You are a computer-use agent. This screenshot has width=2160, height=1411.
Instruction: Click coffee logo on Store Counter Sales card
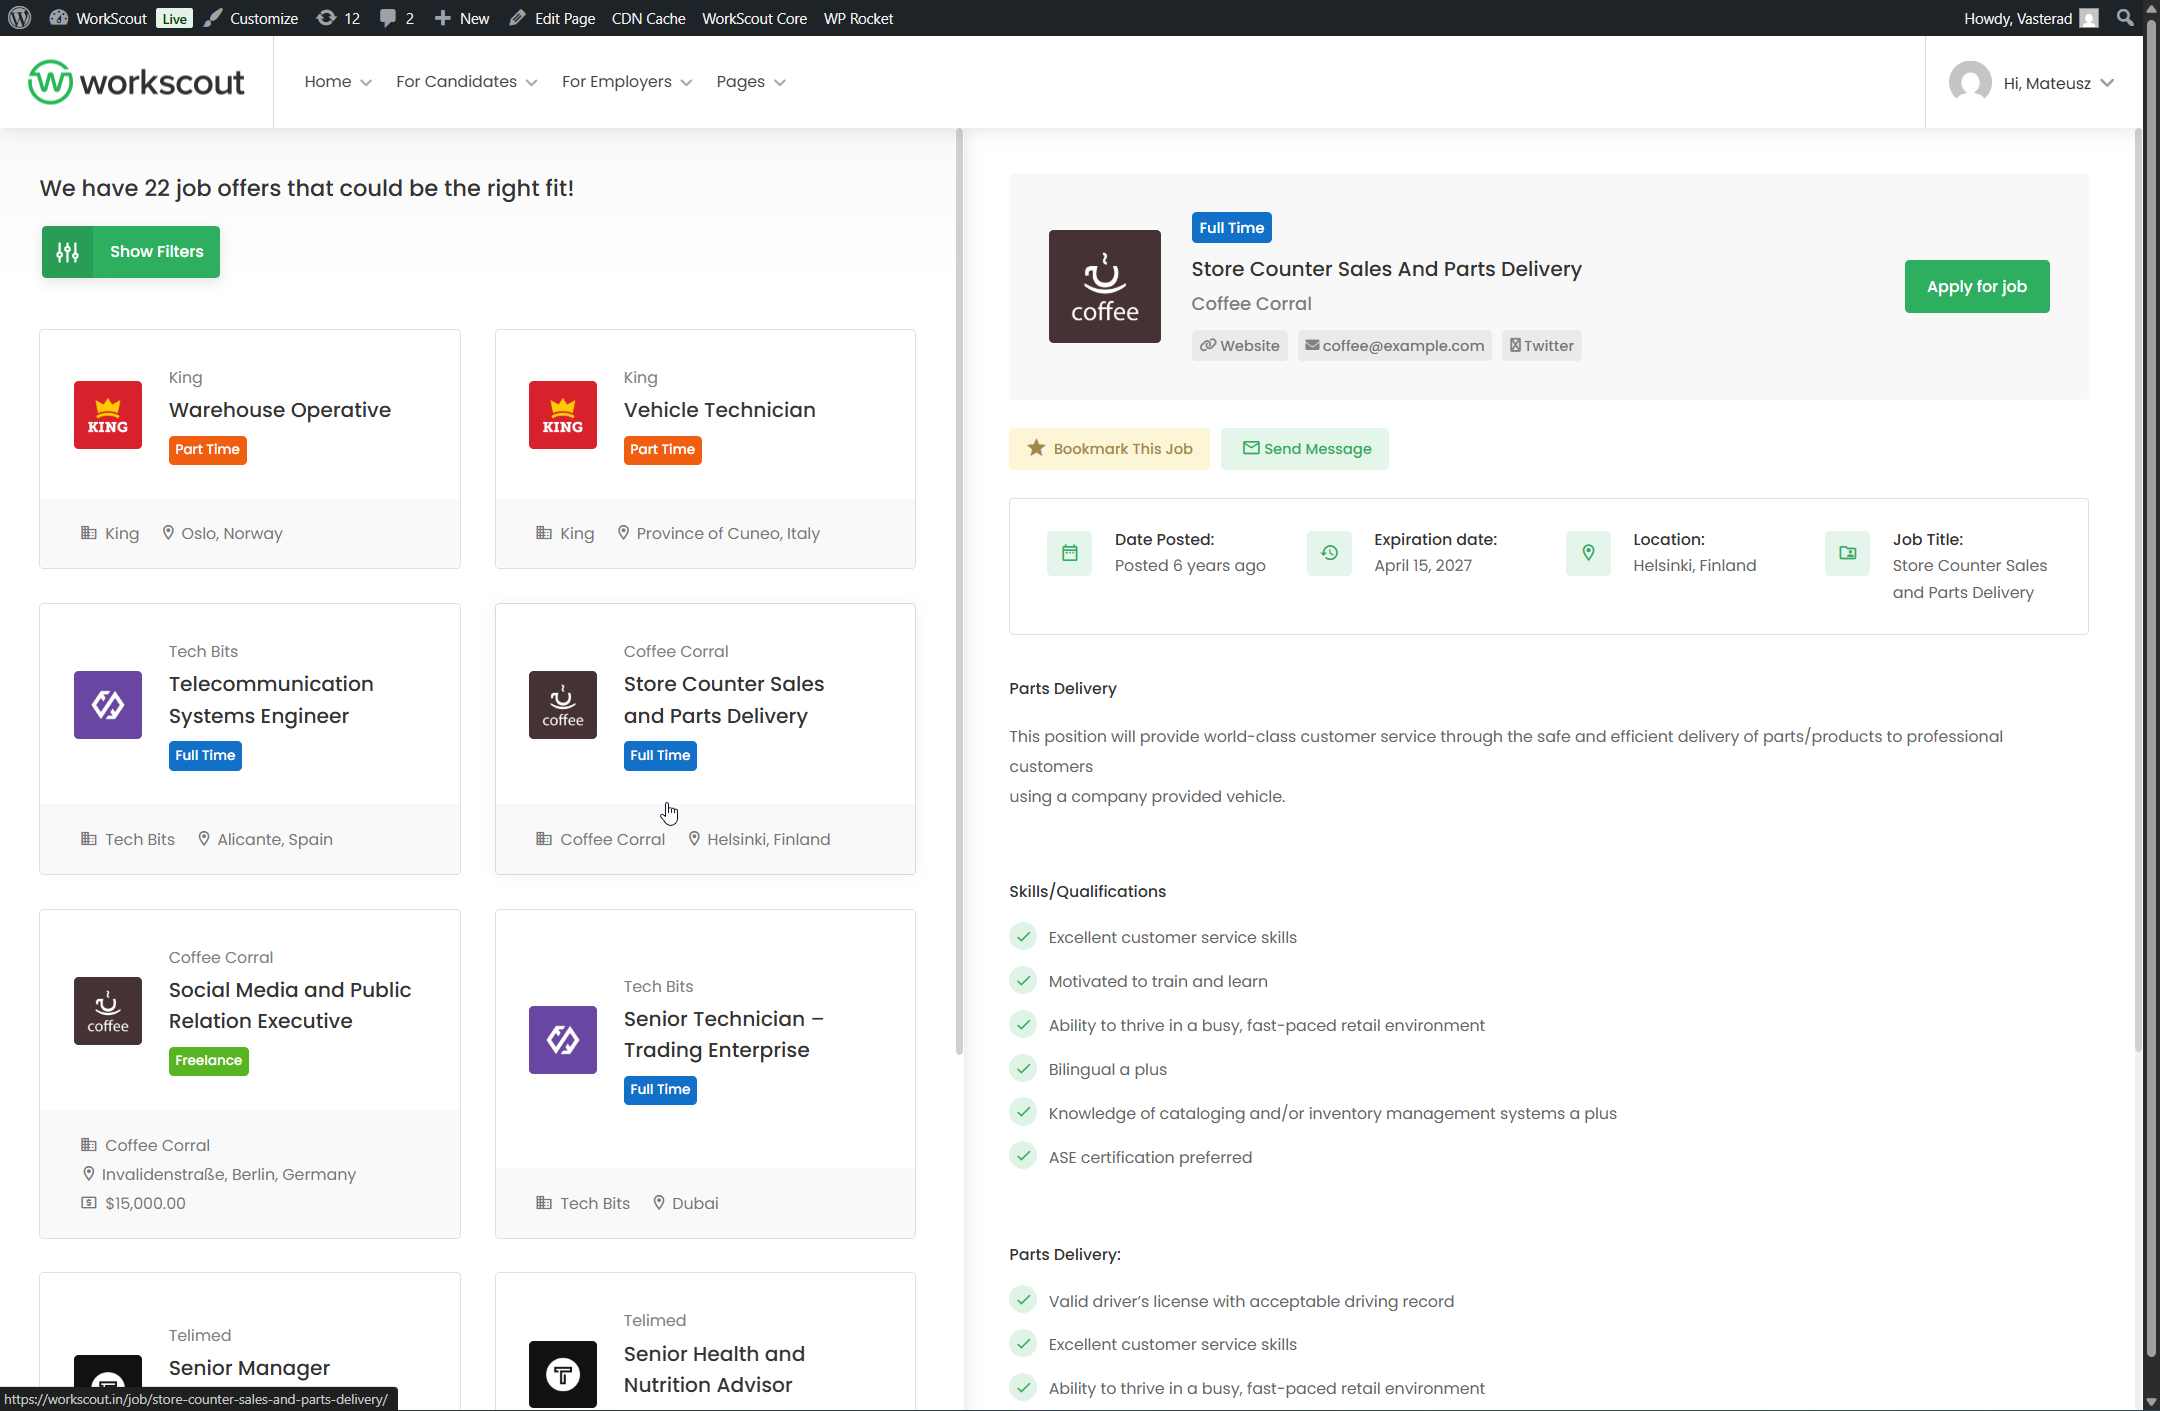[x=563, y=705]
